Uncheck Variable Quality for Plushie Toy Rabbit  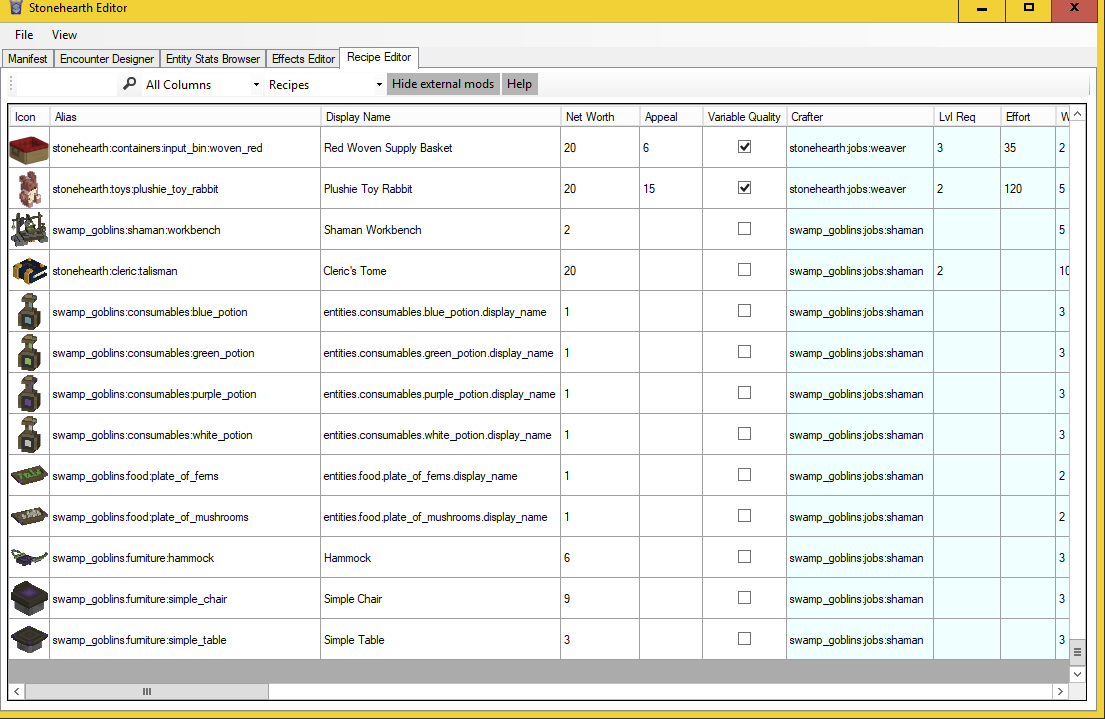point(744,188)
